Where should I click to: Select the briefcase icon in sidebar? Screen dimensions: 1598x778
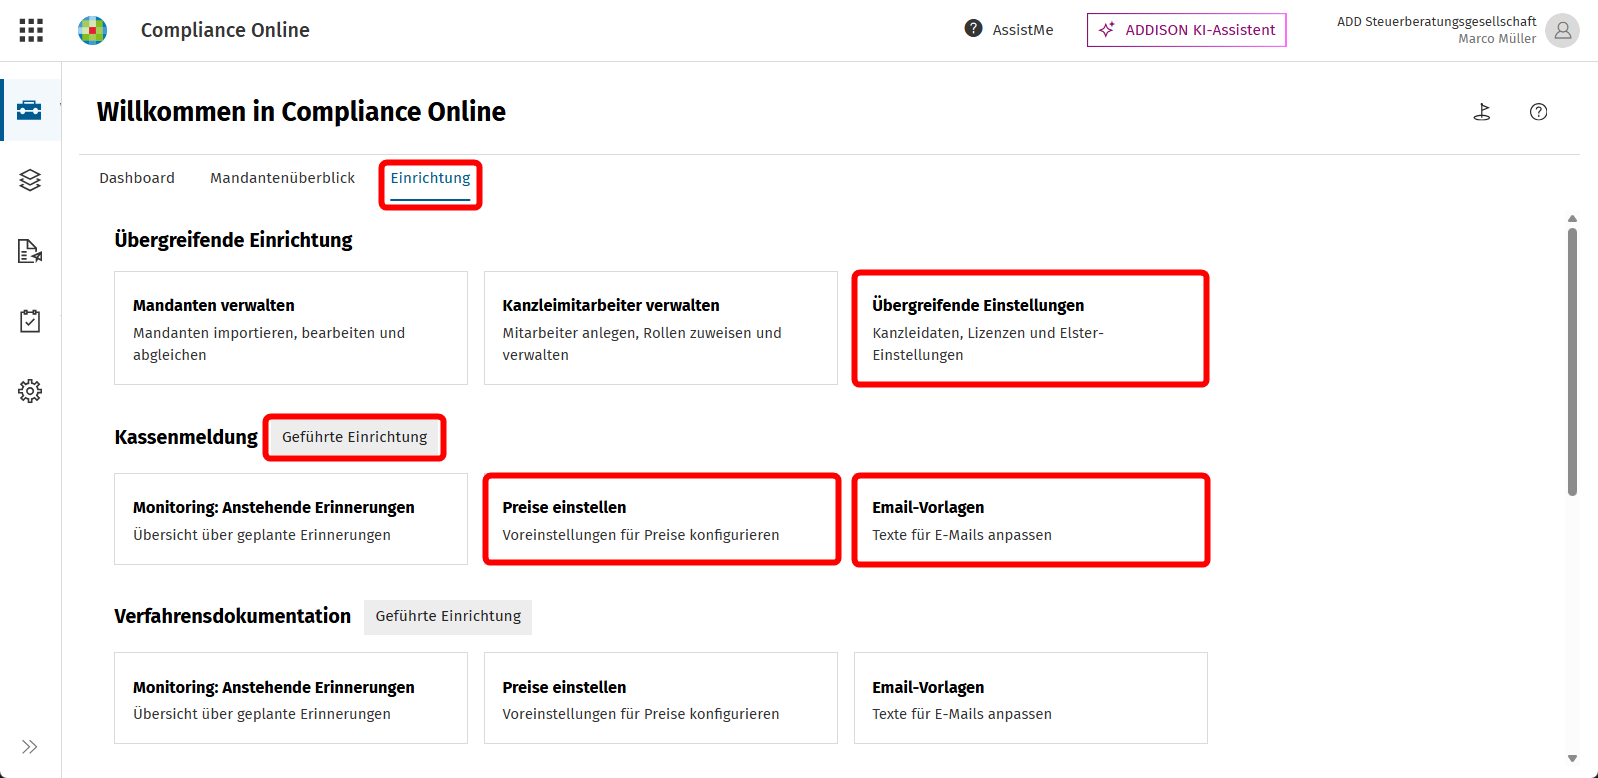[30, 110]
